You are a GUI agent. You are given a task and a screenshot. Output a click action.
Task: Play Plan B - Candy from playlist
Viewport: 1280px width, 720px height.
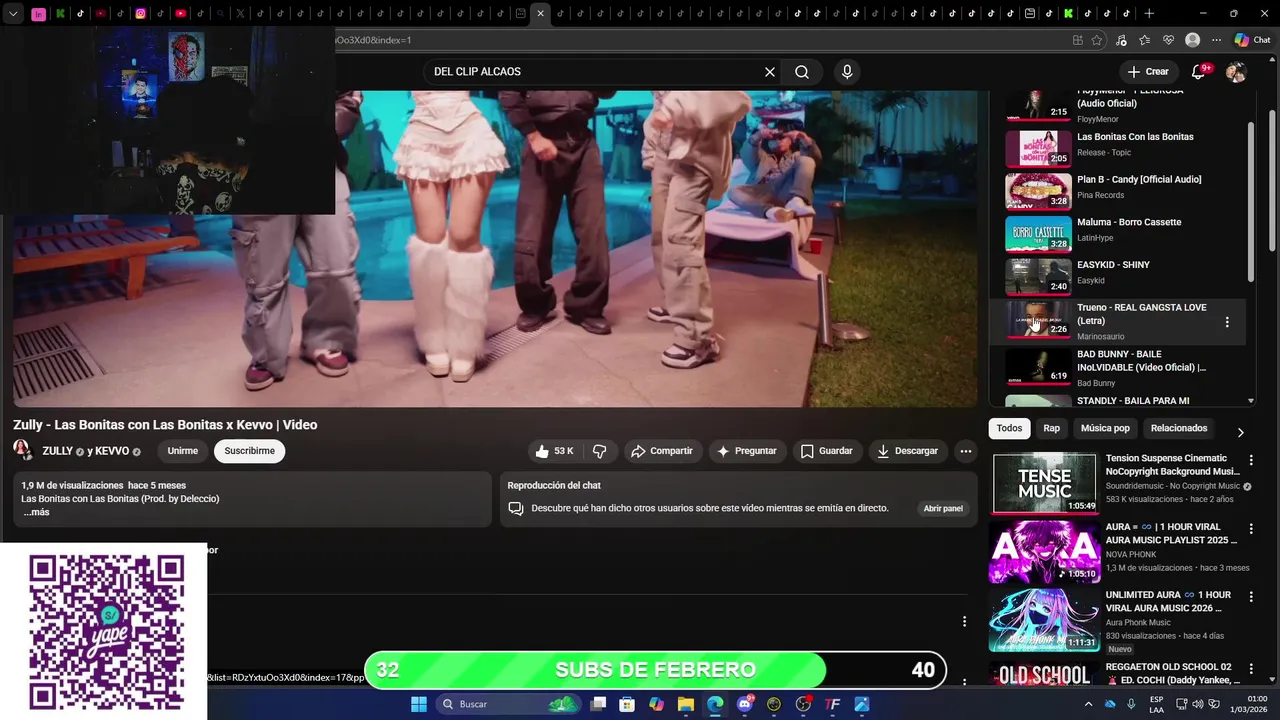pos(1118,186)
